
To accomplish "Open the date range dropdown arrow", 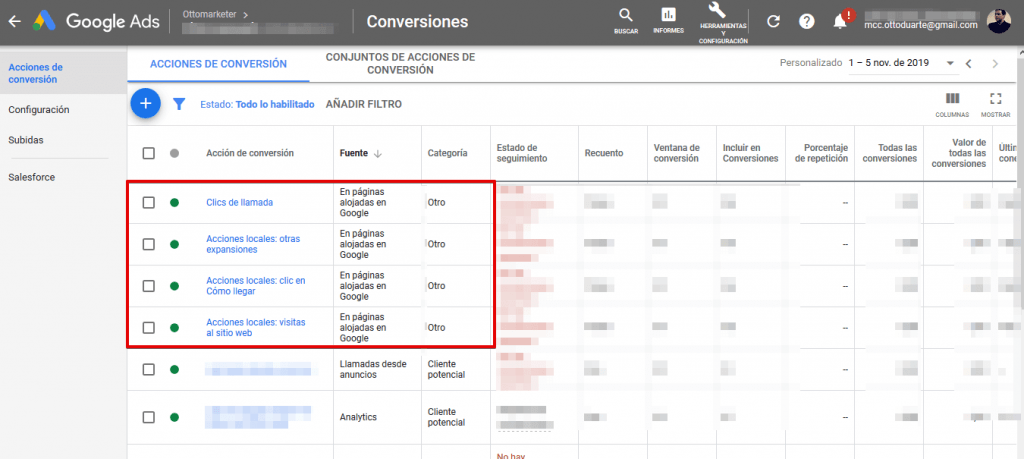I will pos(950,64).
